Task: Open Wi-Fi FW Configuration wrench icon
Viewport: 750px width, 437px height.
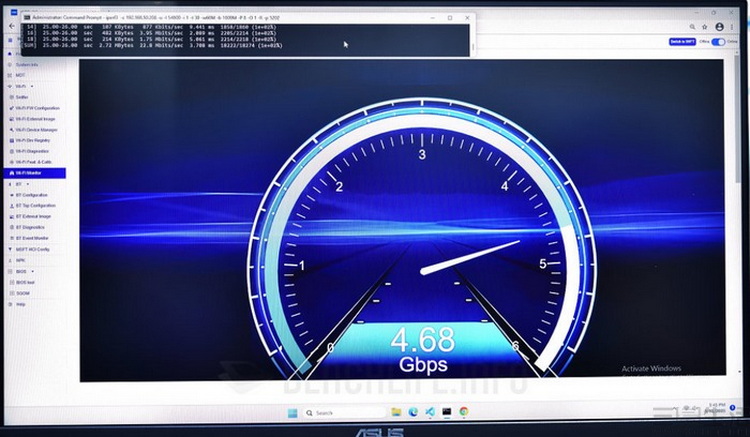Action: click(11, 108)
